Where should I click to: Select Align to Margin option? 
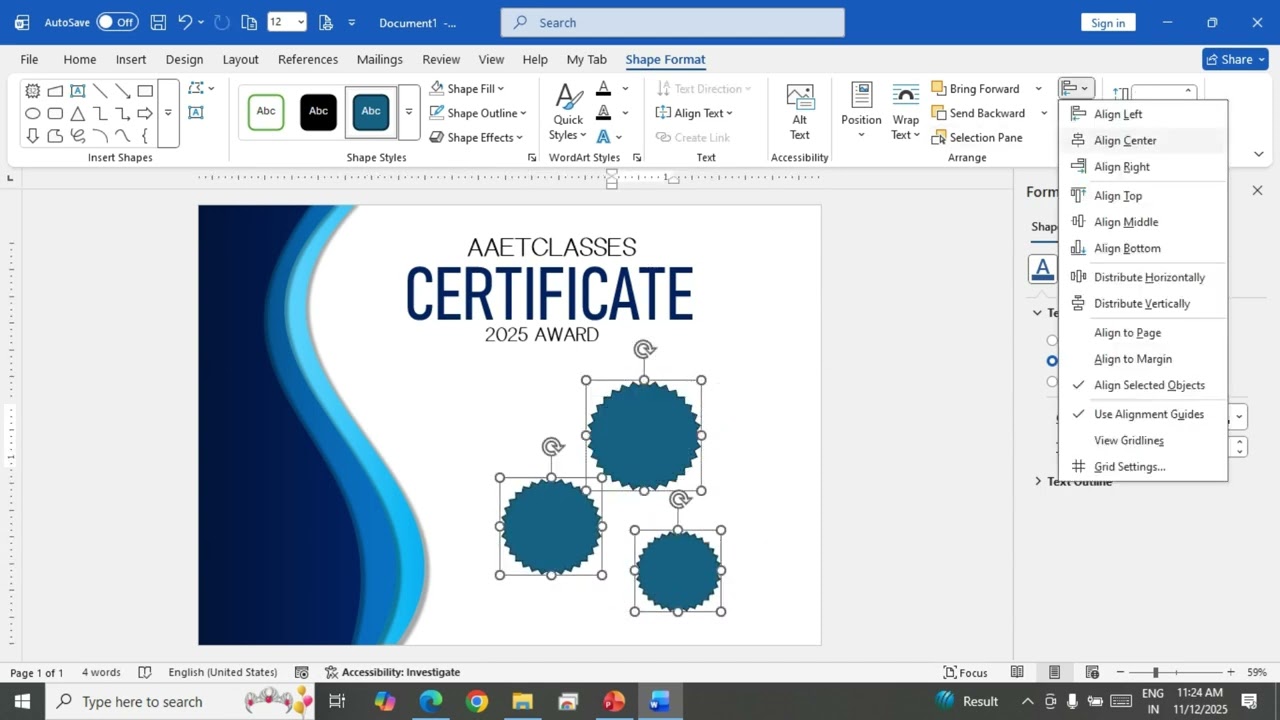point(1143,359)
